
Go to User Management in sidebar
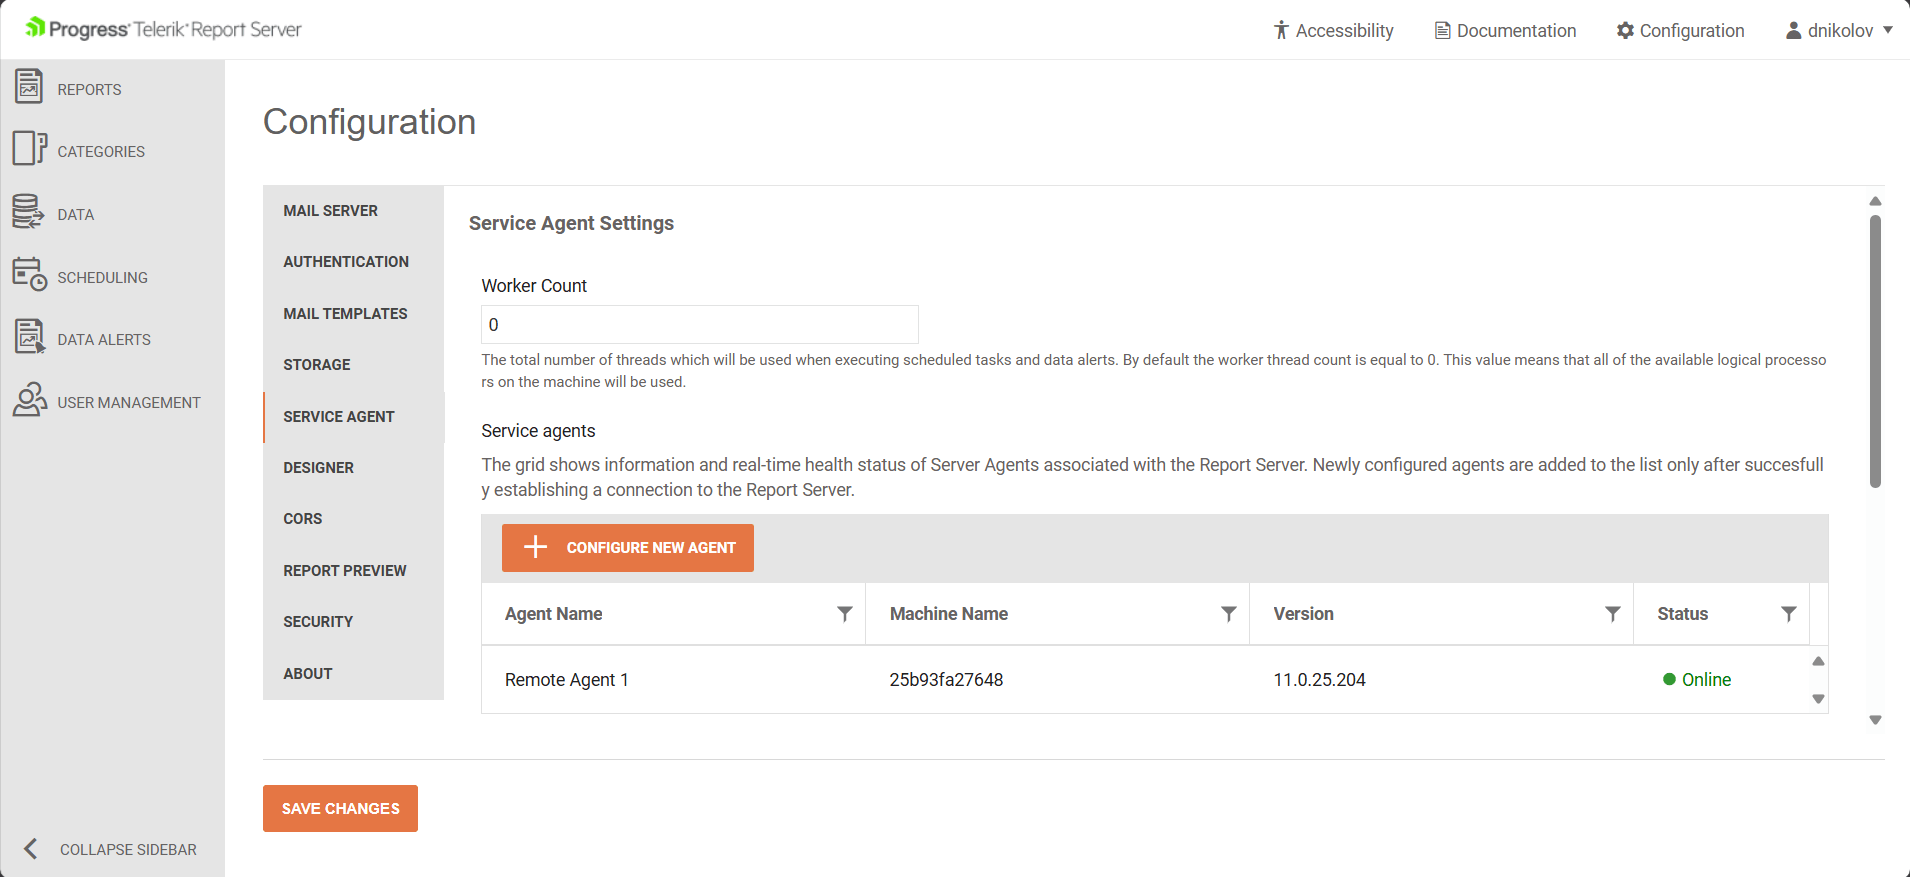tap(129, 402)
